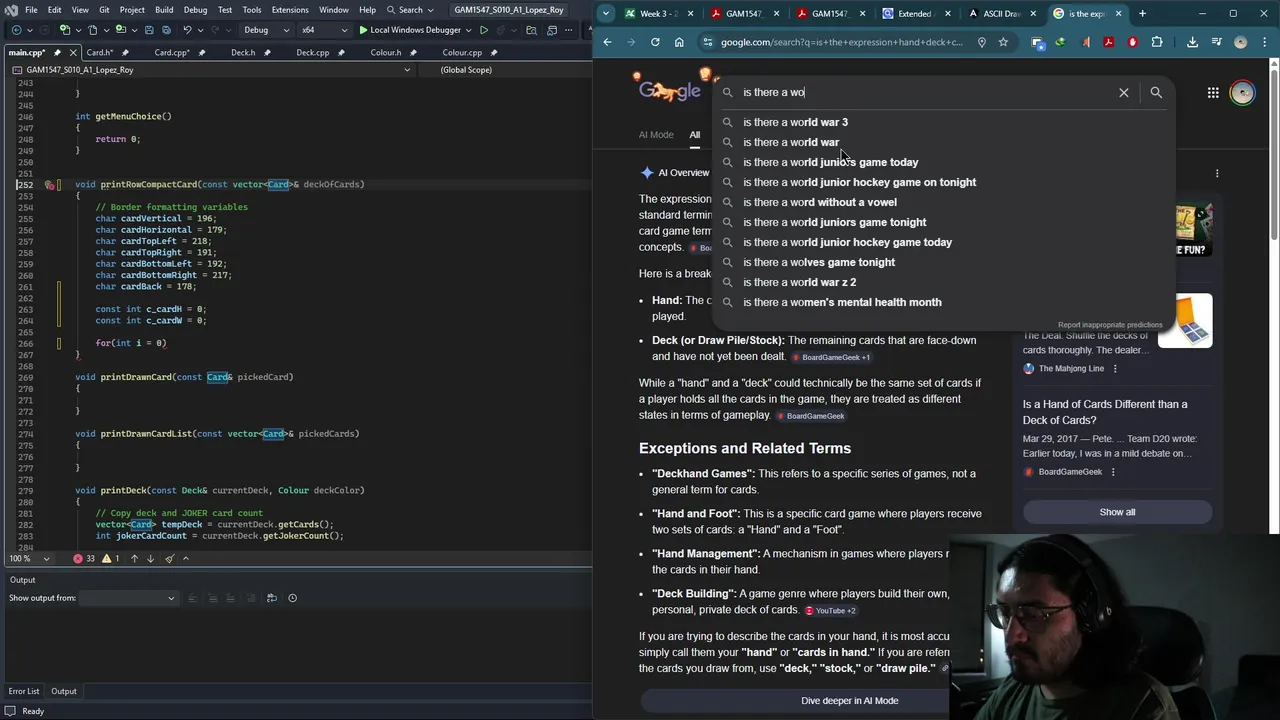Click red error count 33 indicator
This screenshot has width=1280, height=720.
pyautogui.click(x=84, y=558)
